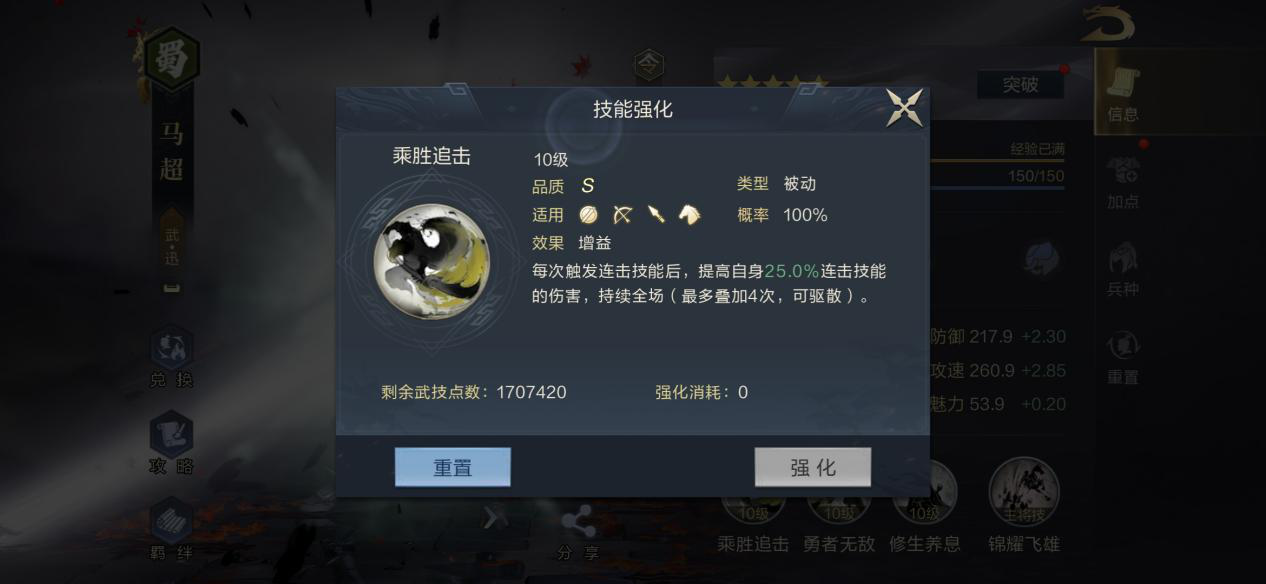Tap the 乘胜追击 skill orb icon

[431, 261]
